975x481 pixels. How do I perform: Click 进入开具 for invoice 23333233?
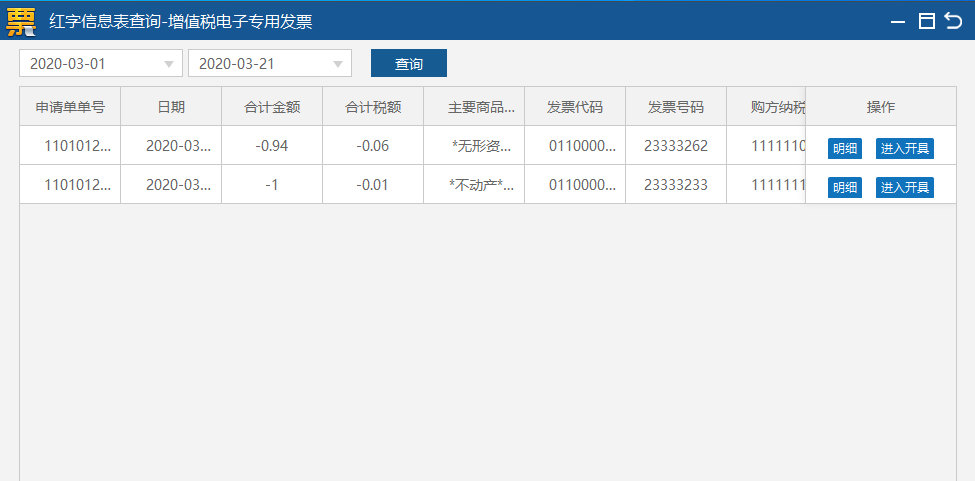pyautogui.click(x=905, y=187)
